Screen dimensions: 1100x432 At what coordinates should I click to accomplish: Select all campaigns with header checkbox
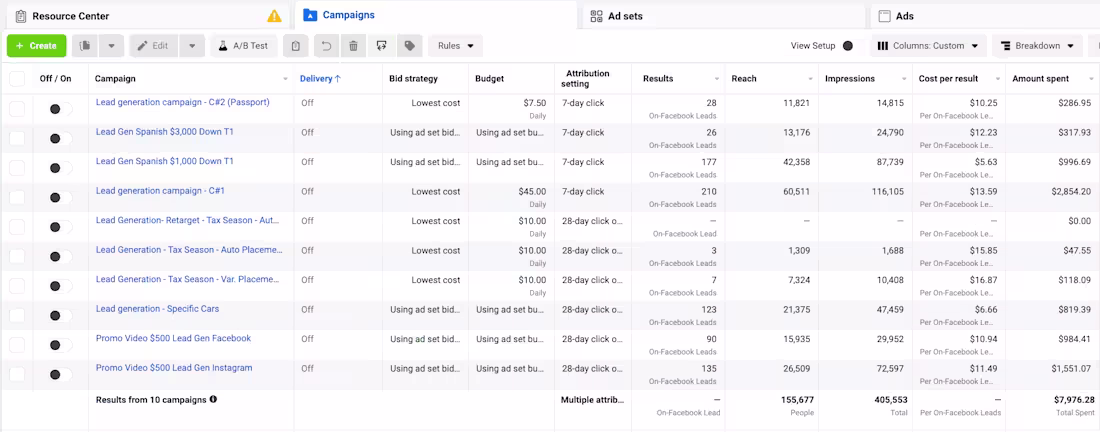(17, 79)
